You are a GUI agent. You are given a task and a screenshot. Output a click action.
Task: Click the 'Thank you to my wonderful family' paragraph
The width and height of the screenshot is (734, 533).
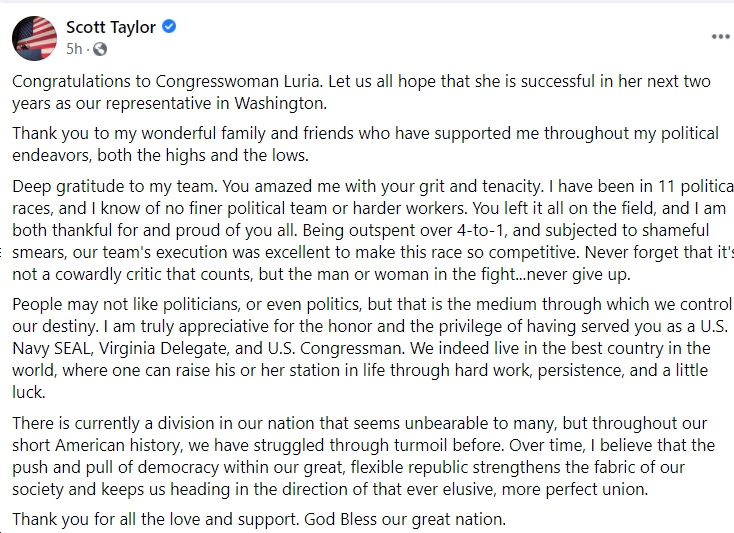pyautogui.click(x=365, y=144)
